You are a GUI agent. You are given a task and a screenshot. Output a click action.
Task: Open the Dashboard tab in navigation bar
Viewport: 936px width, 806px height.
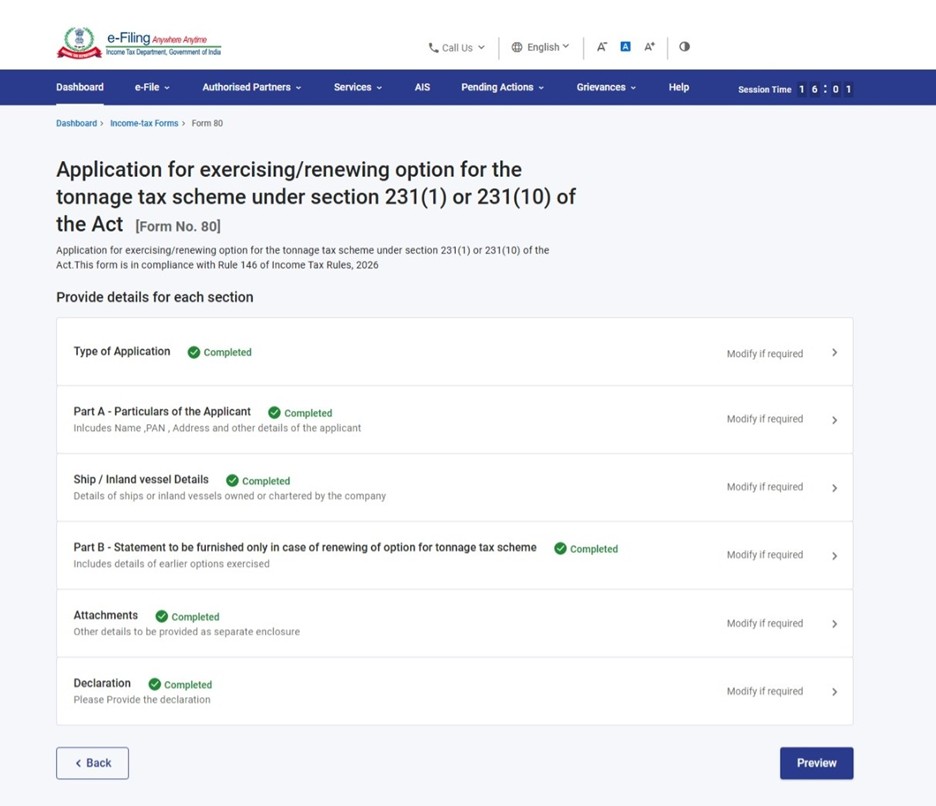pyautogui.click(x=79, y=87)
